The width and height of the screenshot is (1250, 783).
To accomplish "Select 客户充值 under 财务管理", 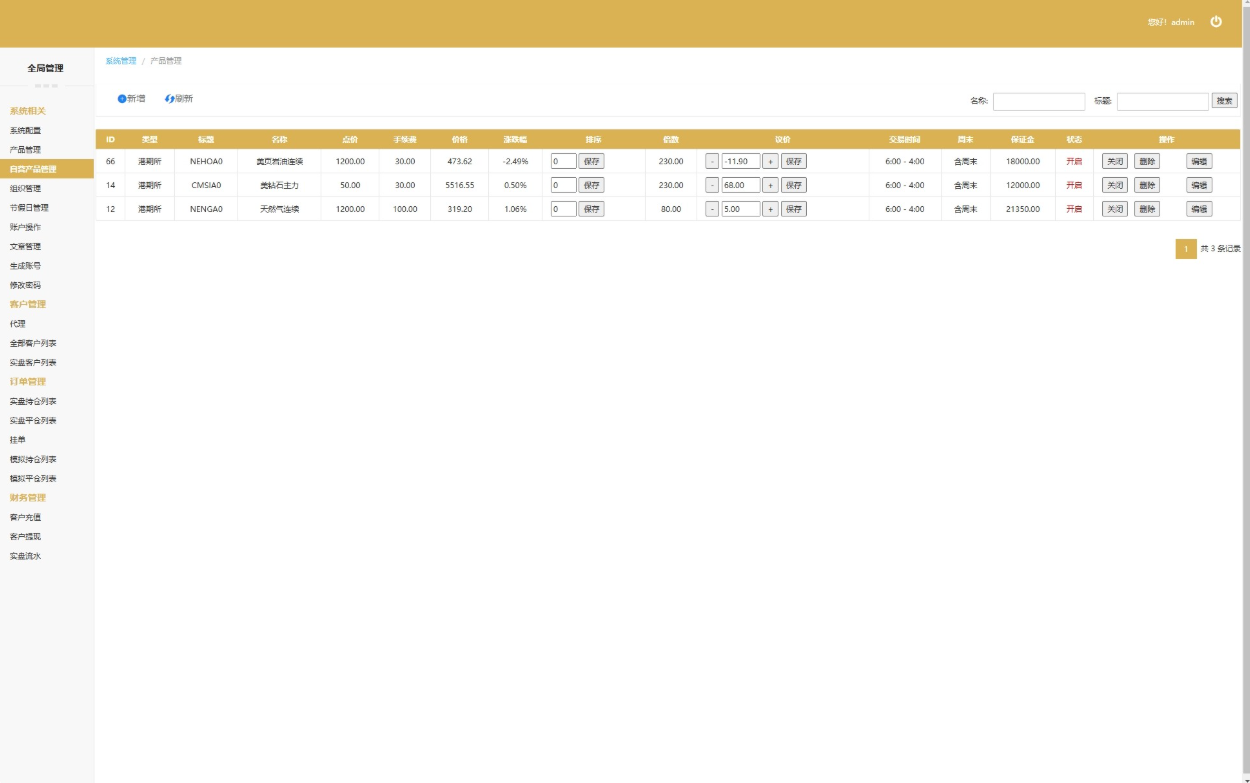I will (26, 517).
